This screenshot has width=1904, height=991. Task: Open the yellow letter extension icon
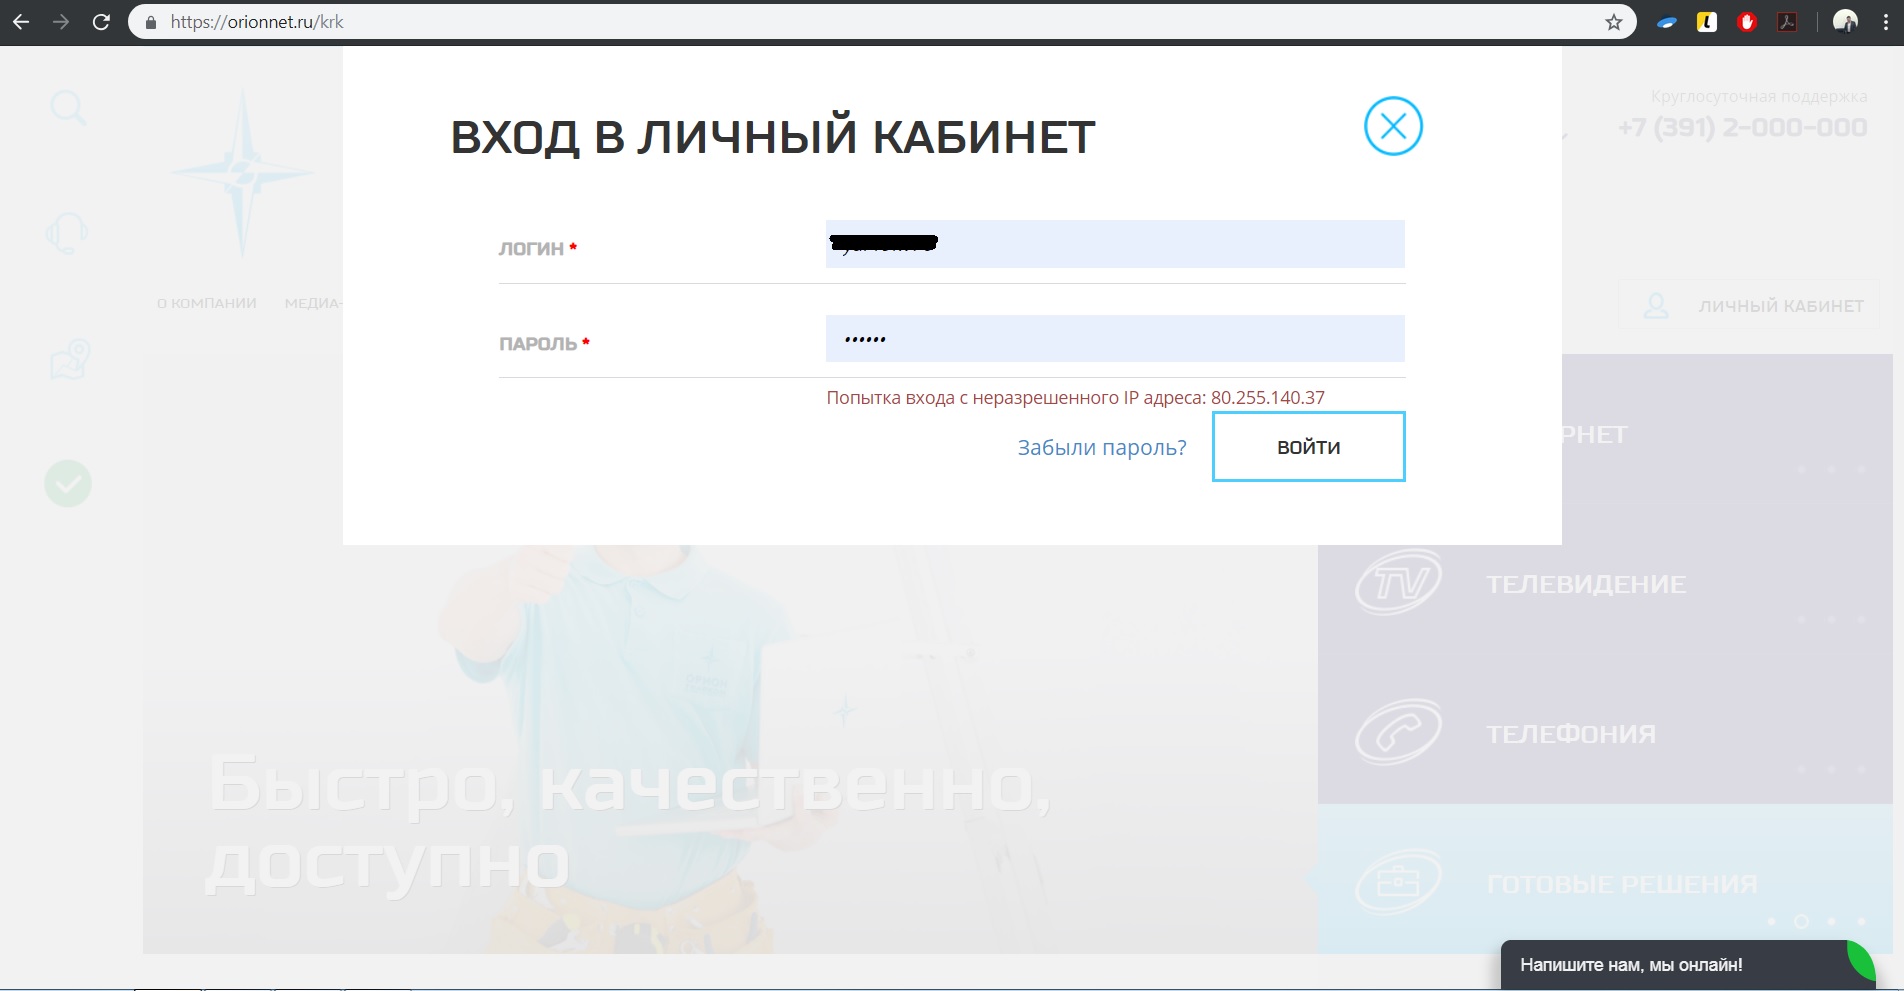coord(1707,22)
